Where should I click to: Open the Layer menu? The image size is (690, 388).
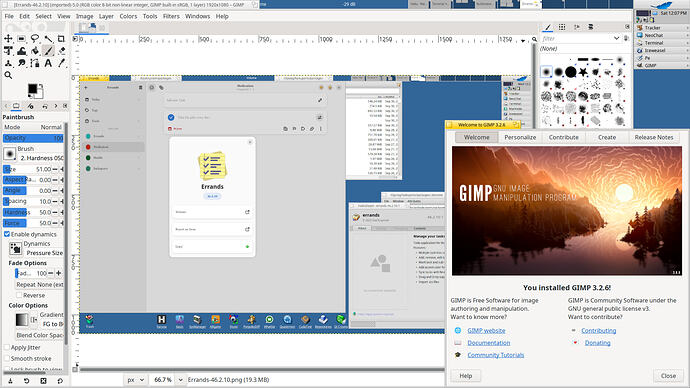[x=106, y=16]
